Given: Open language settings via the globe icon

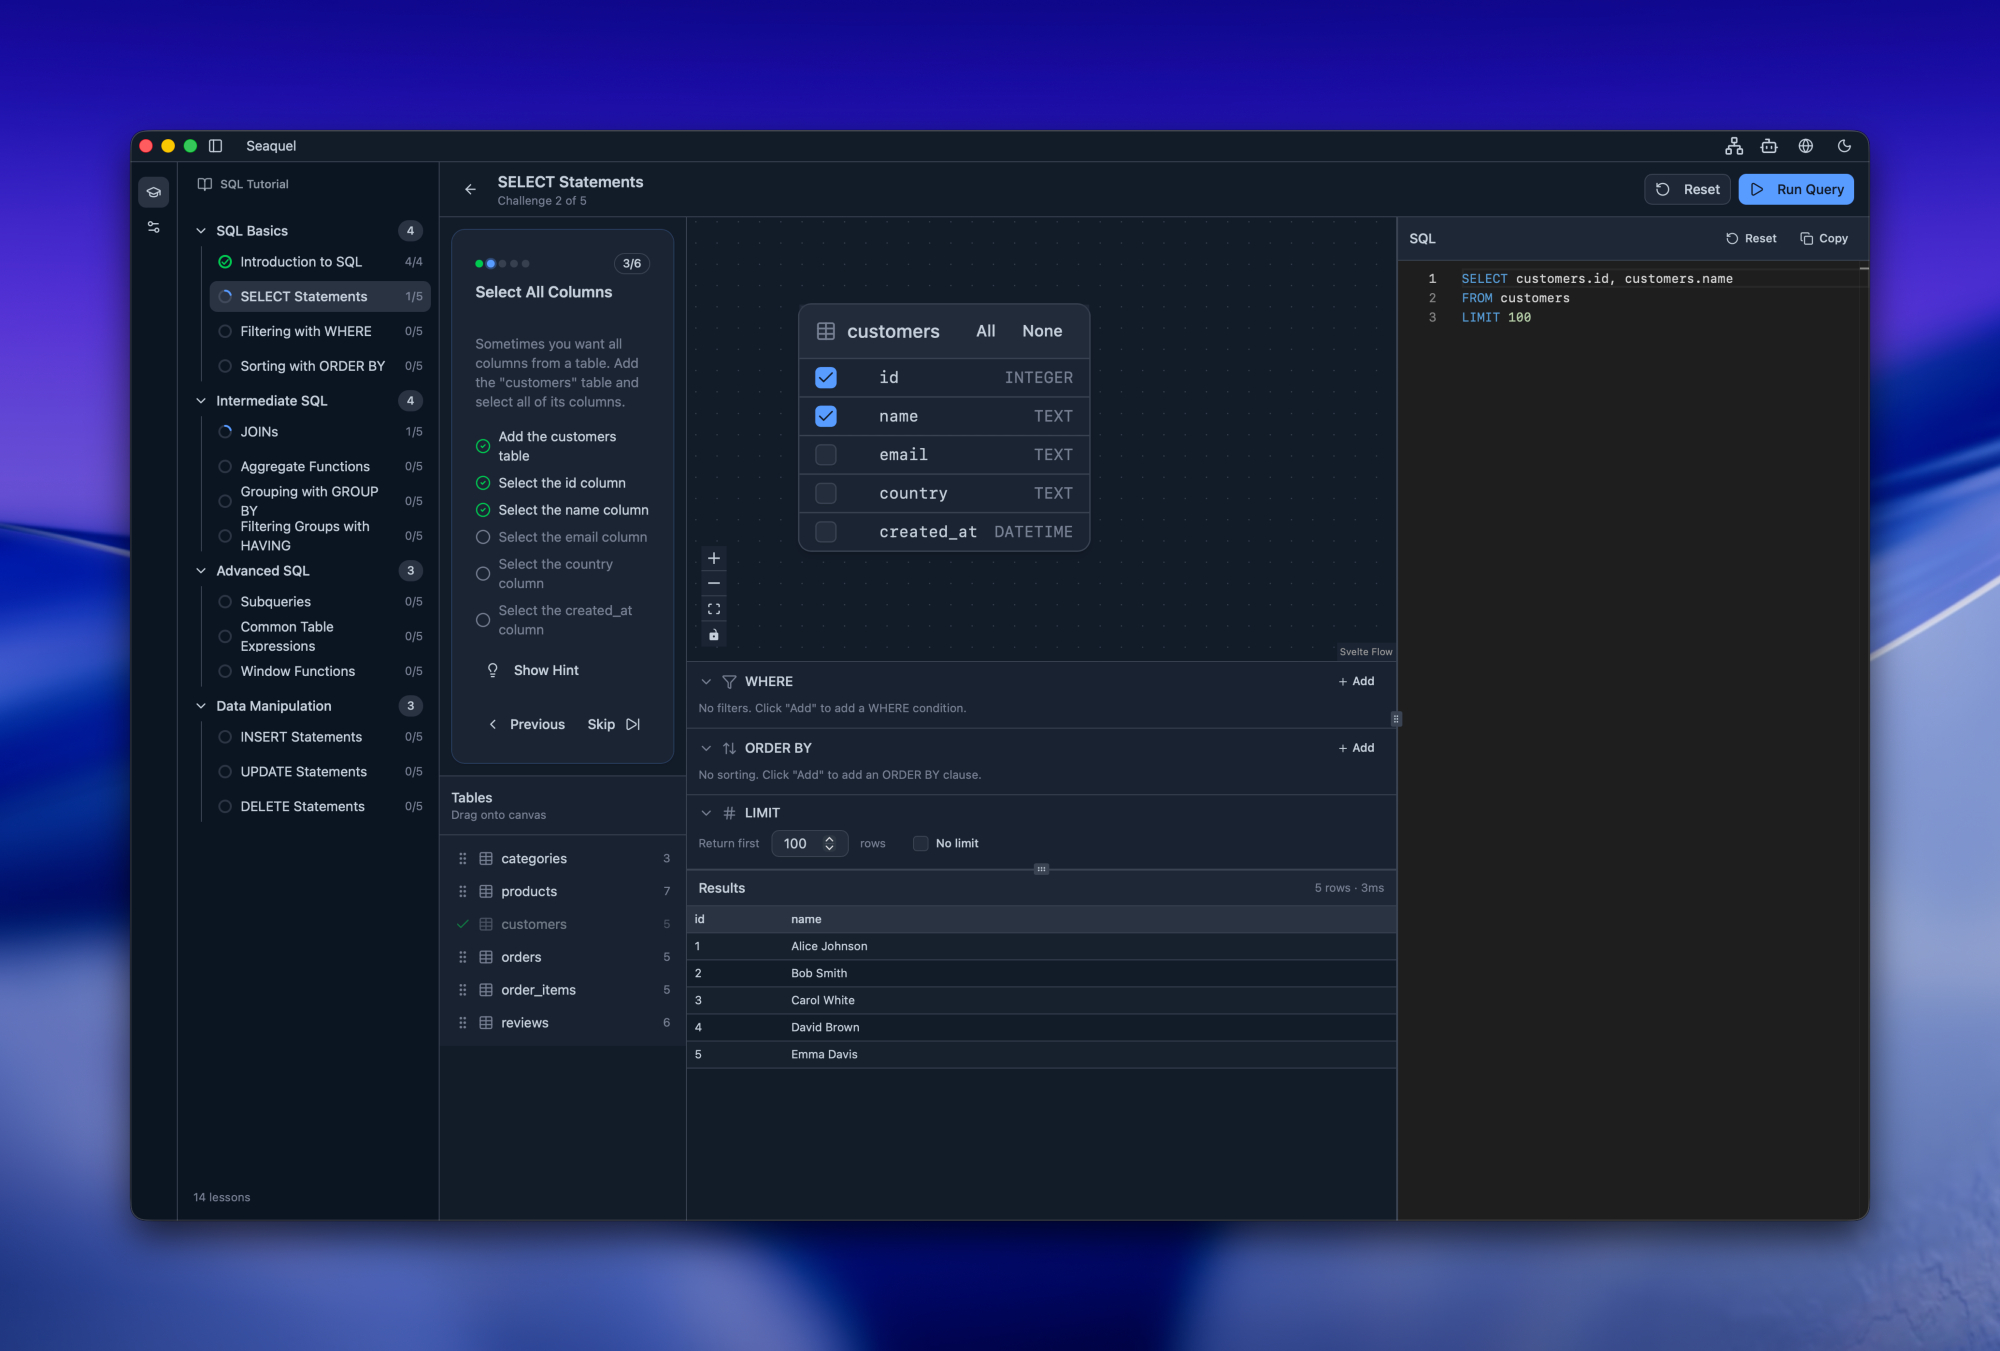Looking at the screenshot, I should point(1806,146).
